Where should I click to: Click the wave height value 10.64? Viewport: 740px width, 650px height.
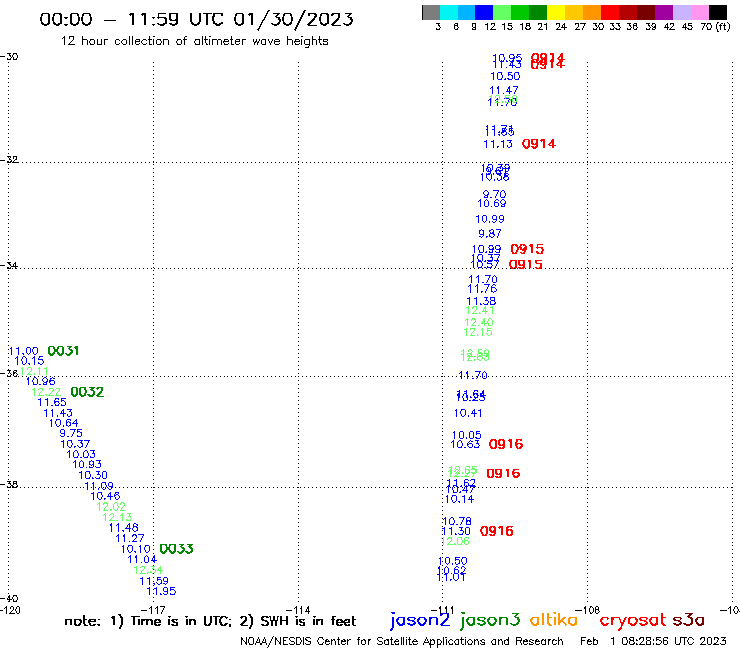click(x=64, y=423)
